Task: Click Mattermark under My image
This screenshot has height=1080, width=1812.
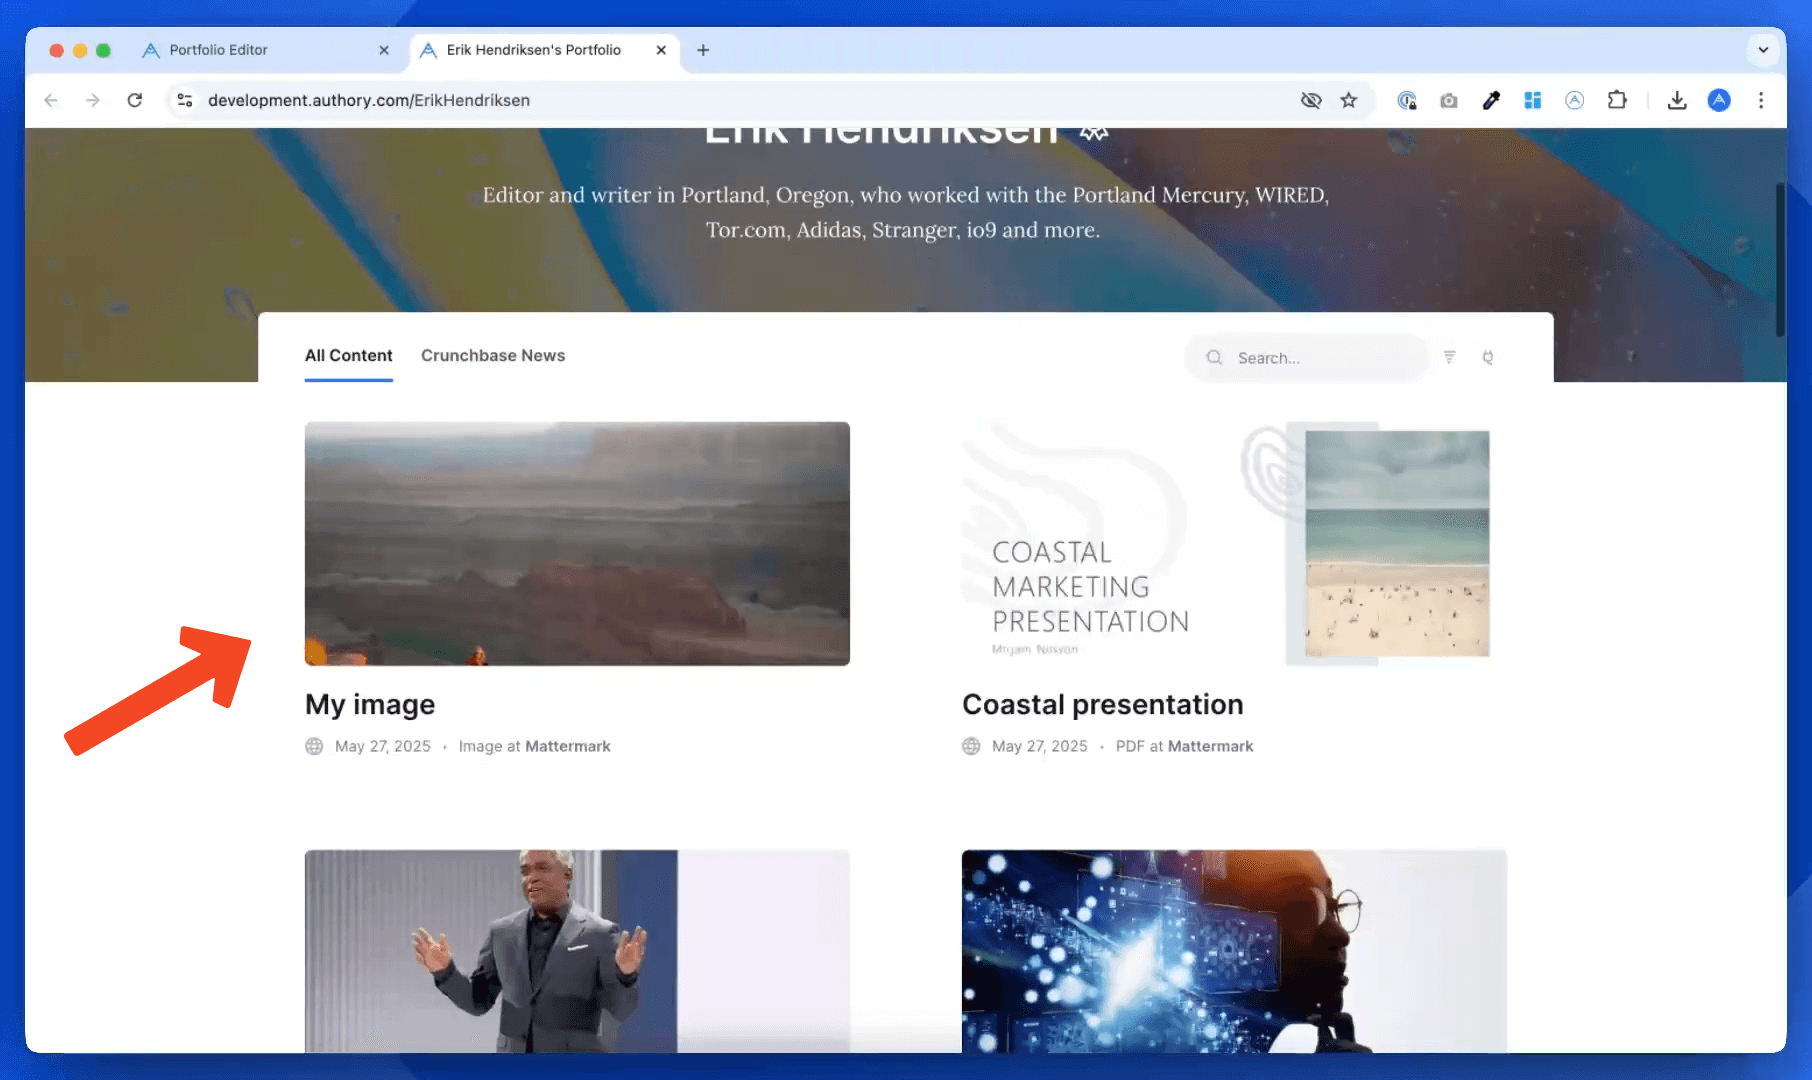Action: (x=568, y=746)
